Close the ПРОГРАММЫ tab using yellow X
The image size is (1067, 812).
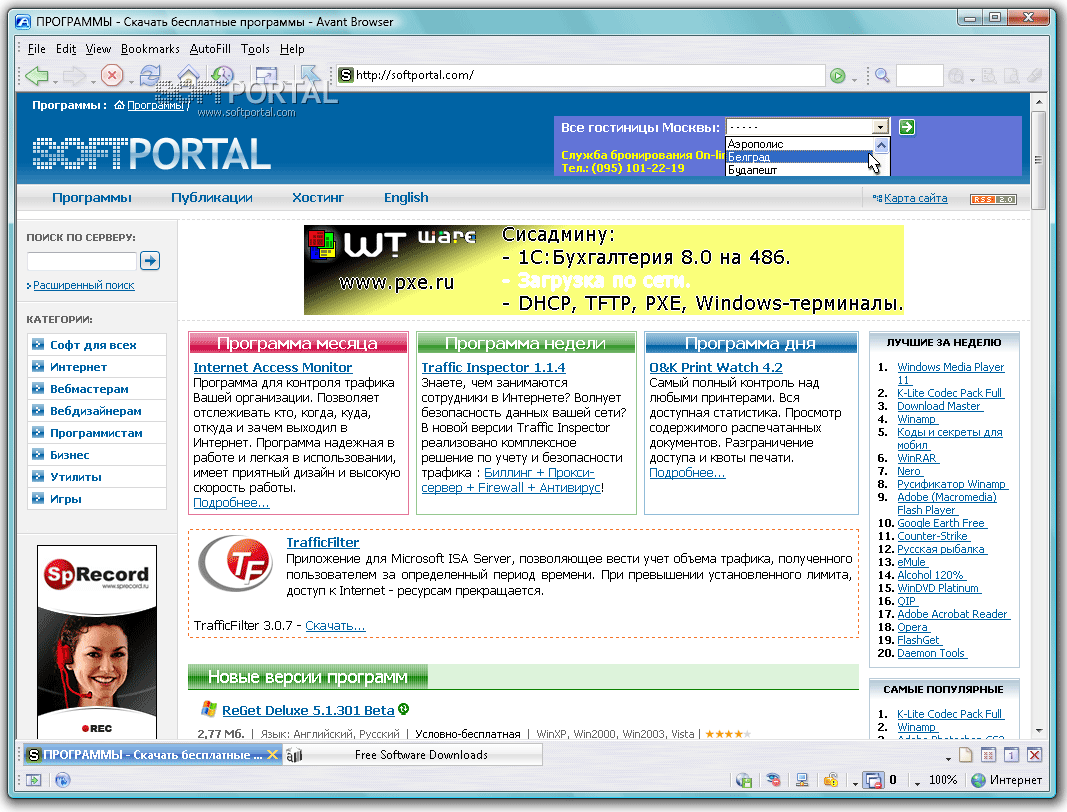(x=272, y=754)
